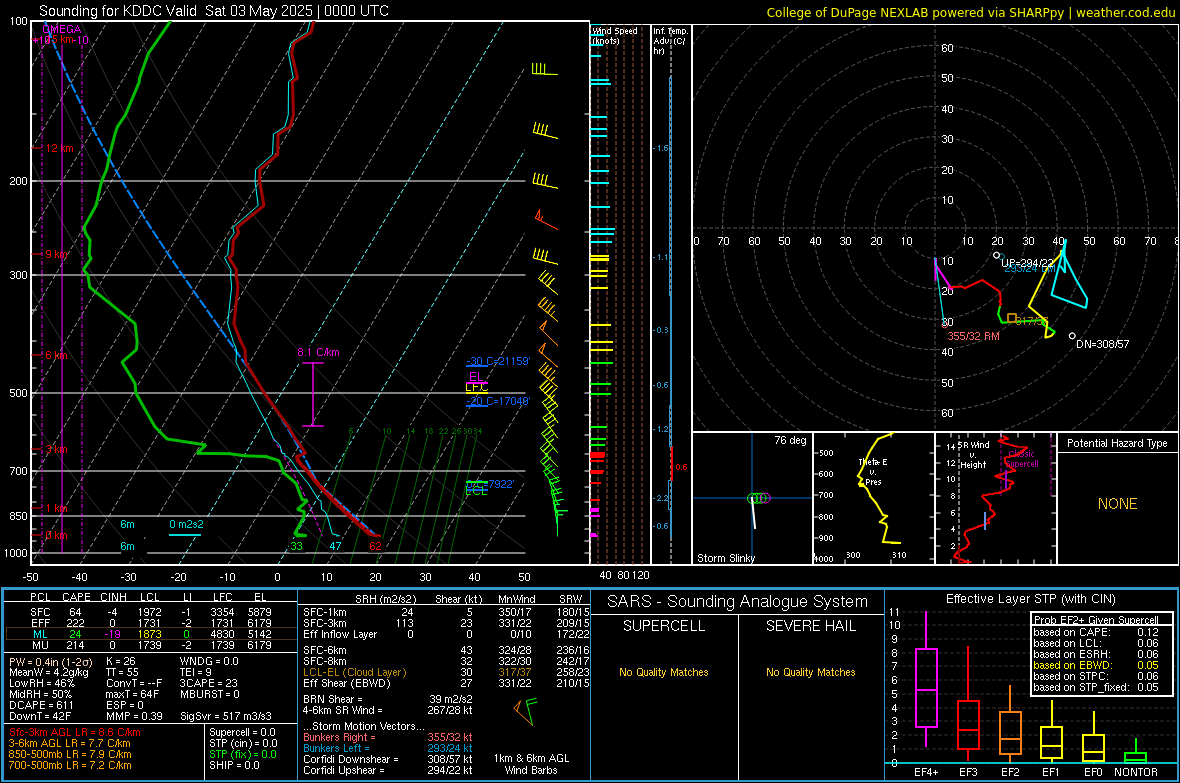
Task: Select the UP=294/22 hodograph label
Action: pos(1027,263)
